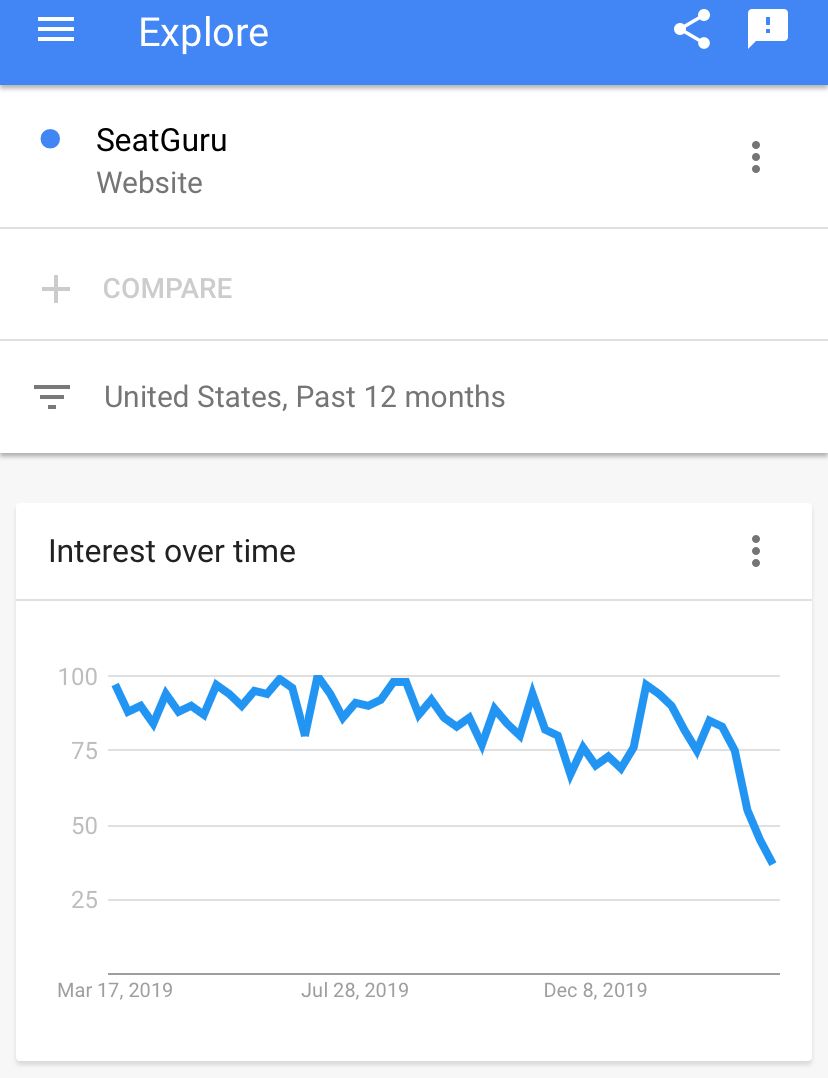Open the send feedback icon
This screenshot has height=1078, width=828.
point(767,30)
